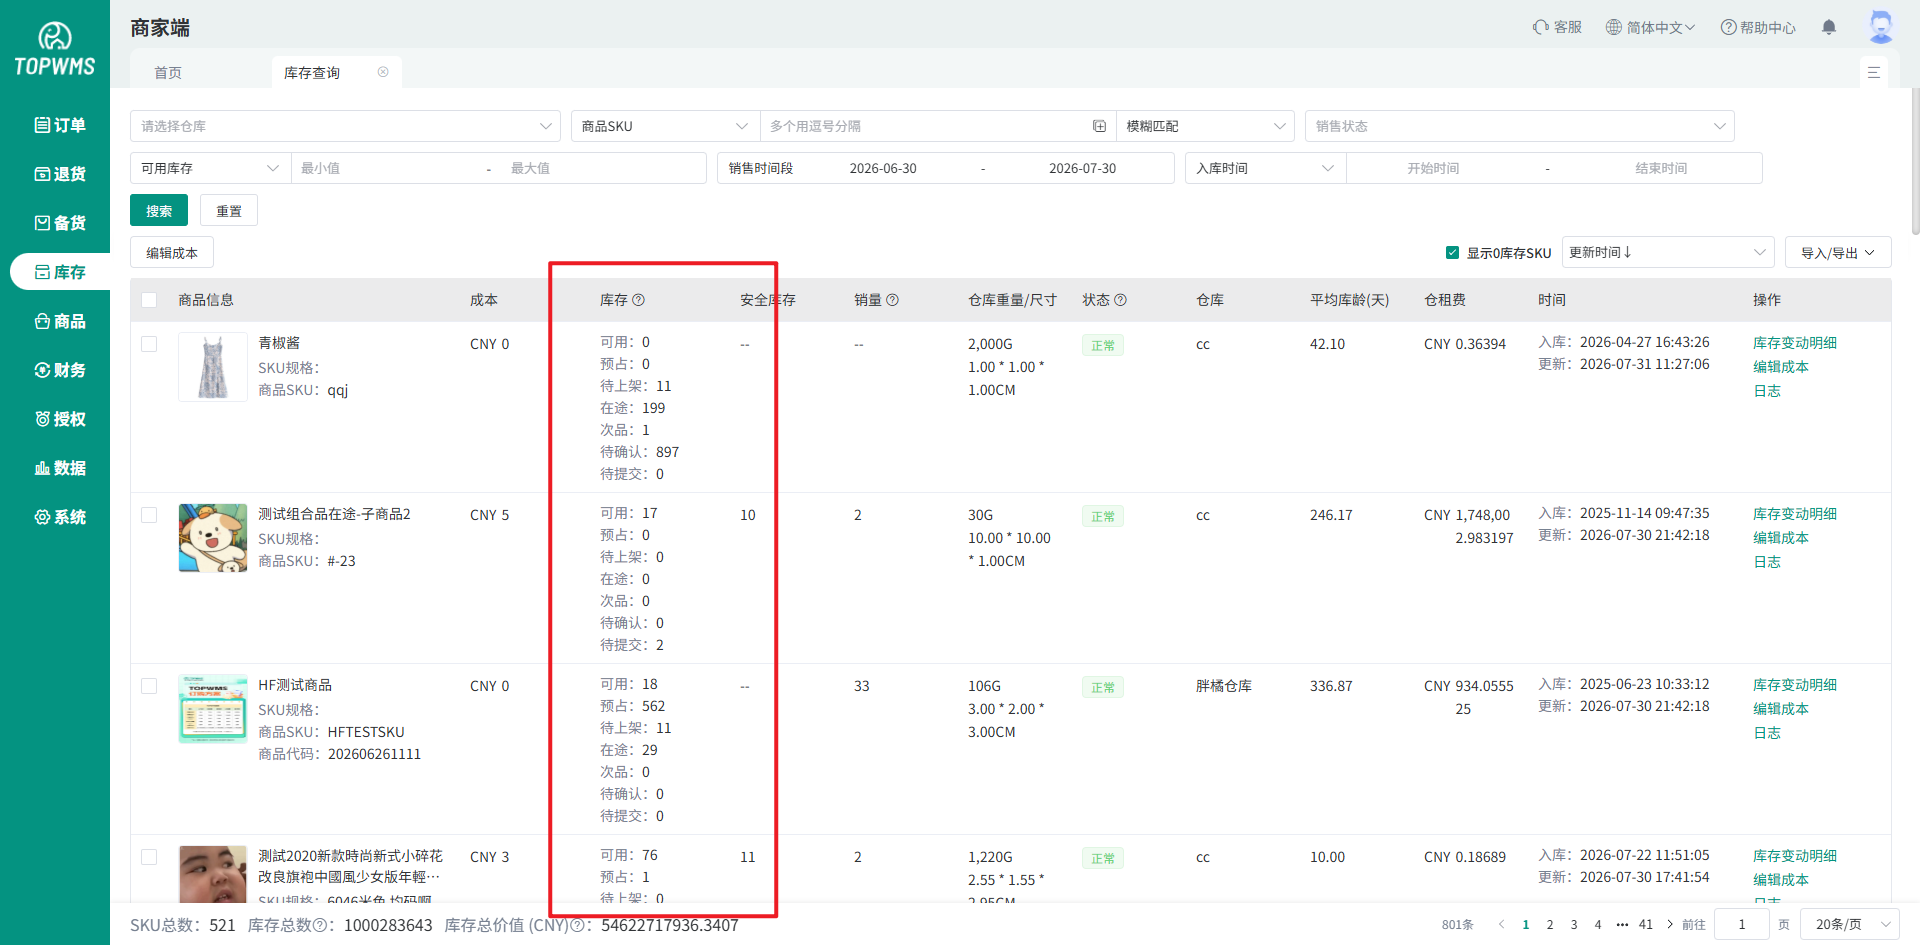This screenshot has width=1920, height=945.
Task: Click the 销量 column help icon
Action: tap(893, 300)
